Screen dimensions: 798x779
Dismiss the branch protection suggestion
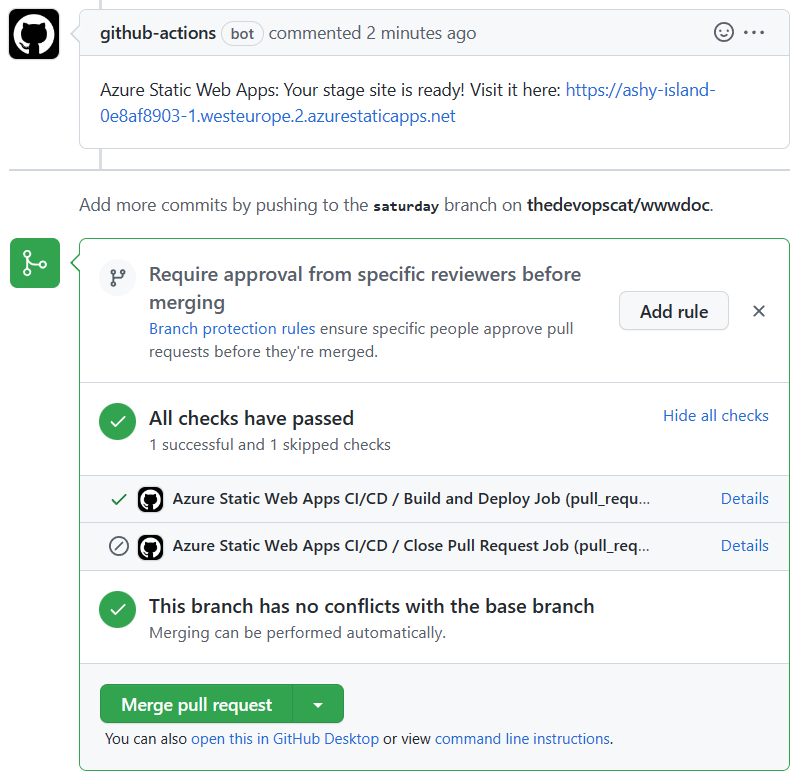758,311
